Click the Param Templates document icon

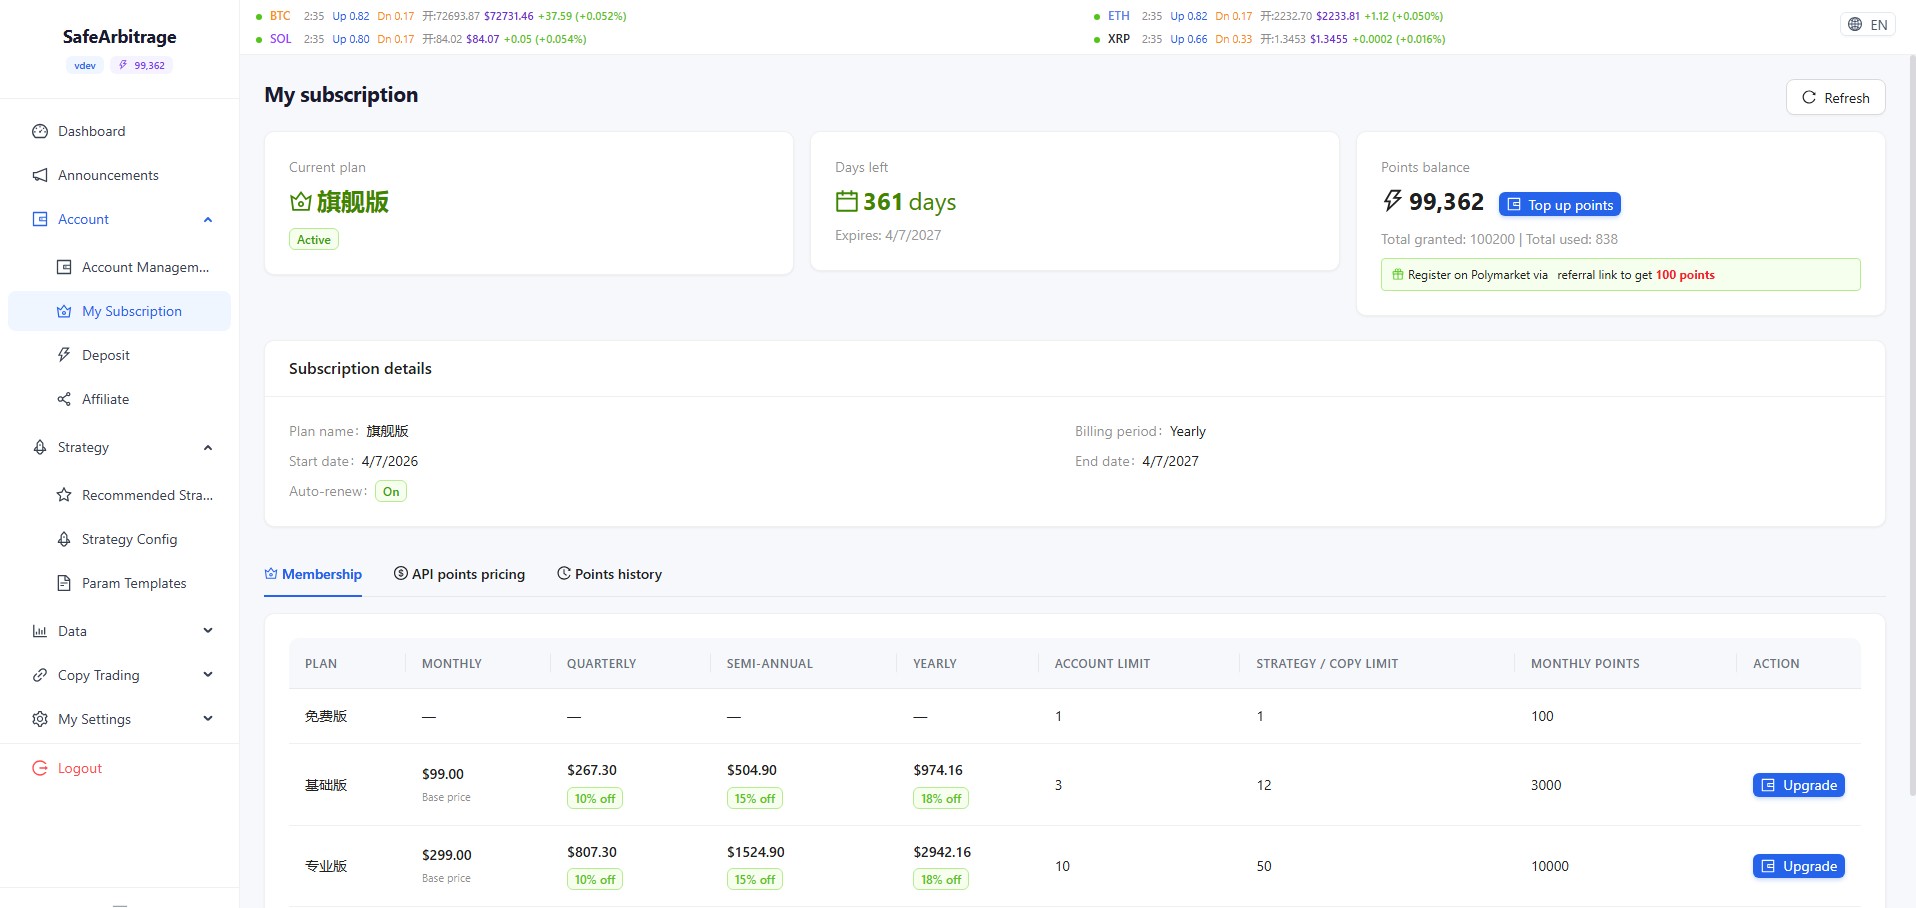[64, 583]
